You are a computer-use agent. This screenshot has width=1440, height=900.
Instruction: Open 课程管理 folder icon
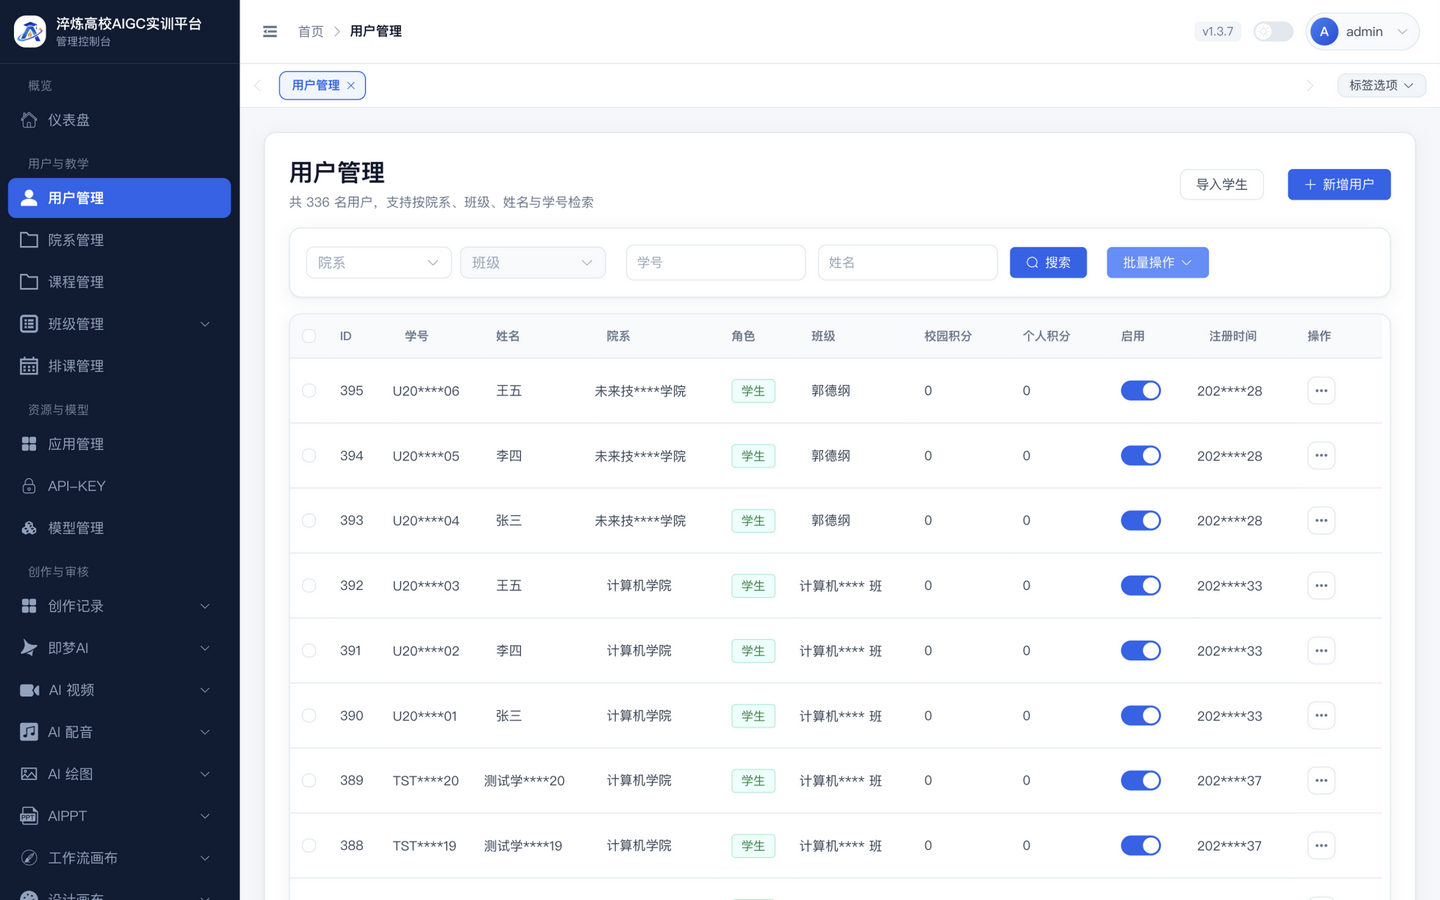click(x=29, y=282)
